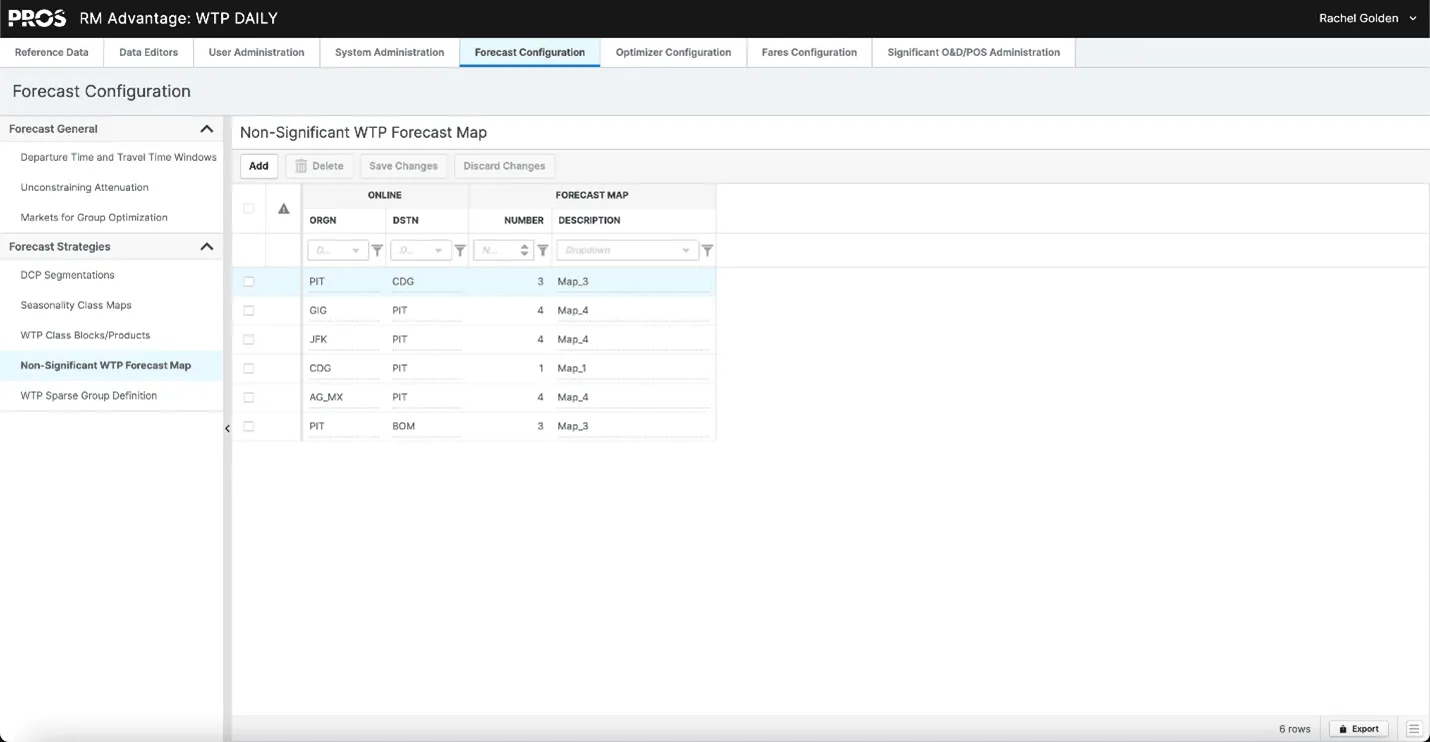Screen dimensions: 1430x742
Task: Switch to the Optimizer Configuration tab
Action: pos(673,53)
